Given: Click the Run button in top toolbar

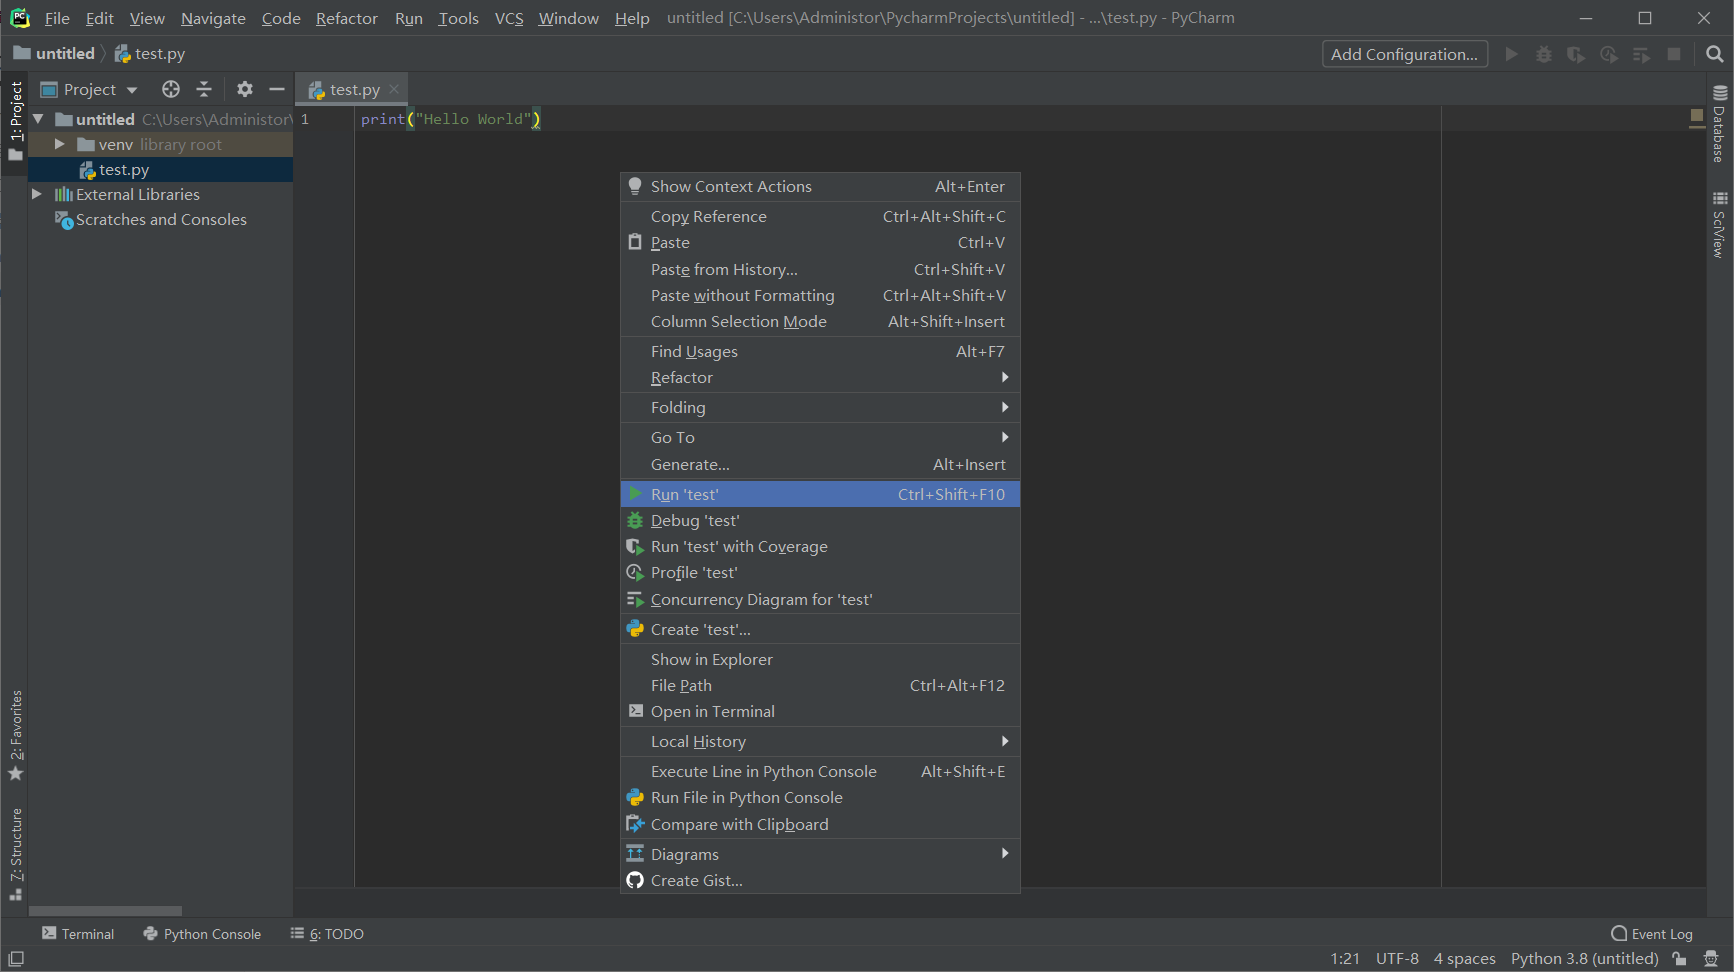Looking at the screenshot, I should point(1511,54).
